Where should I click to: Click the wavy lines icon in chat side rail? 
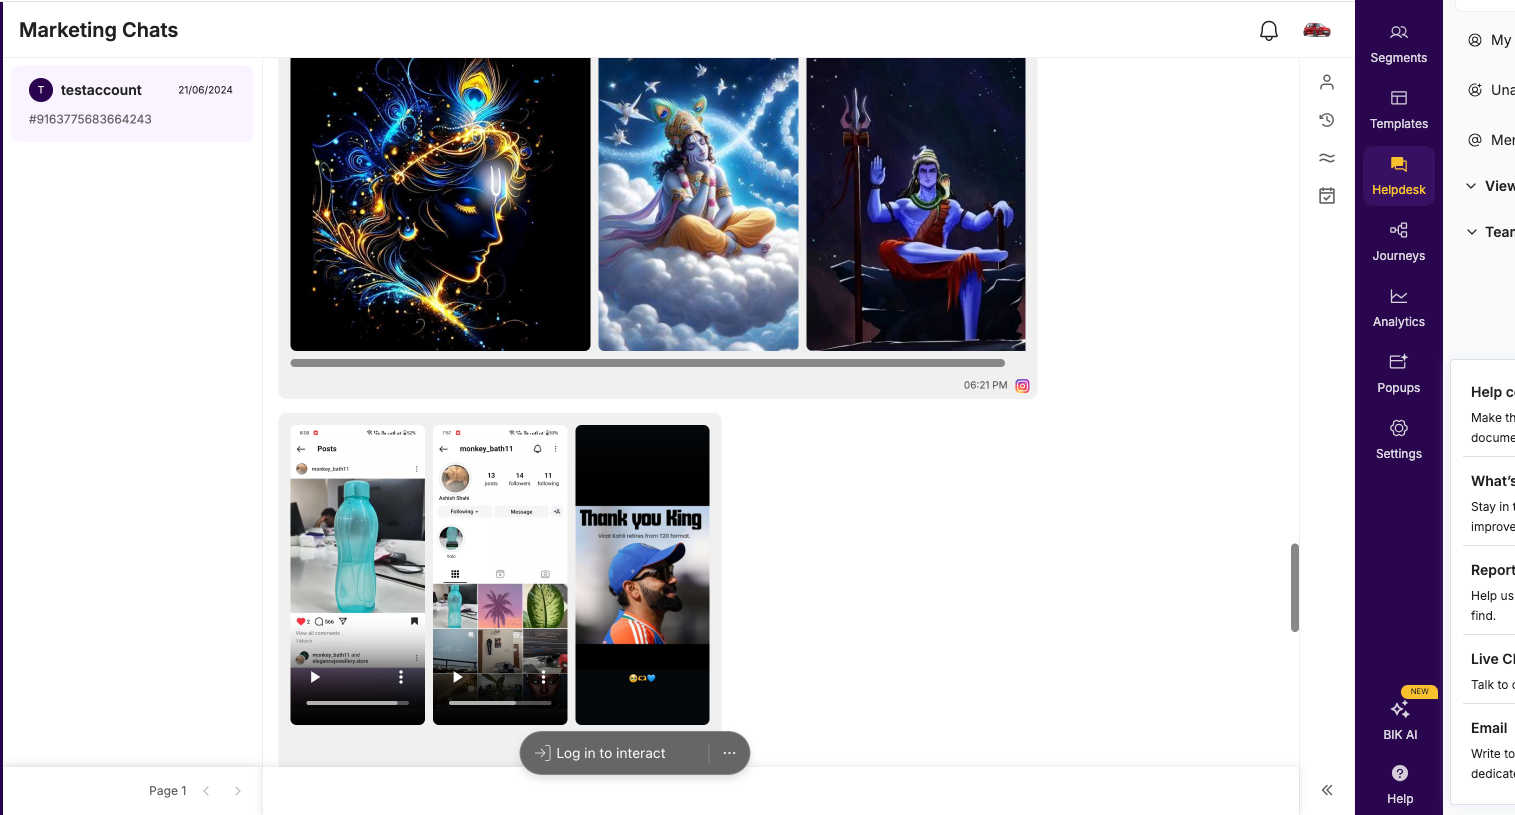[1327, 158]
